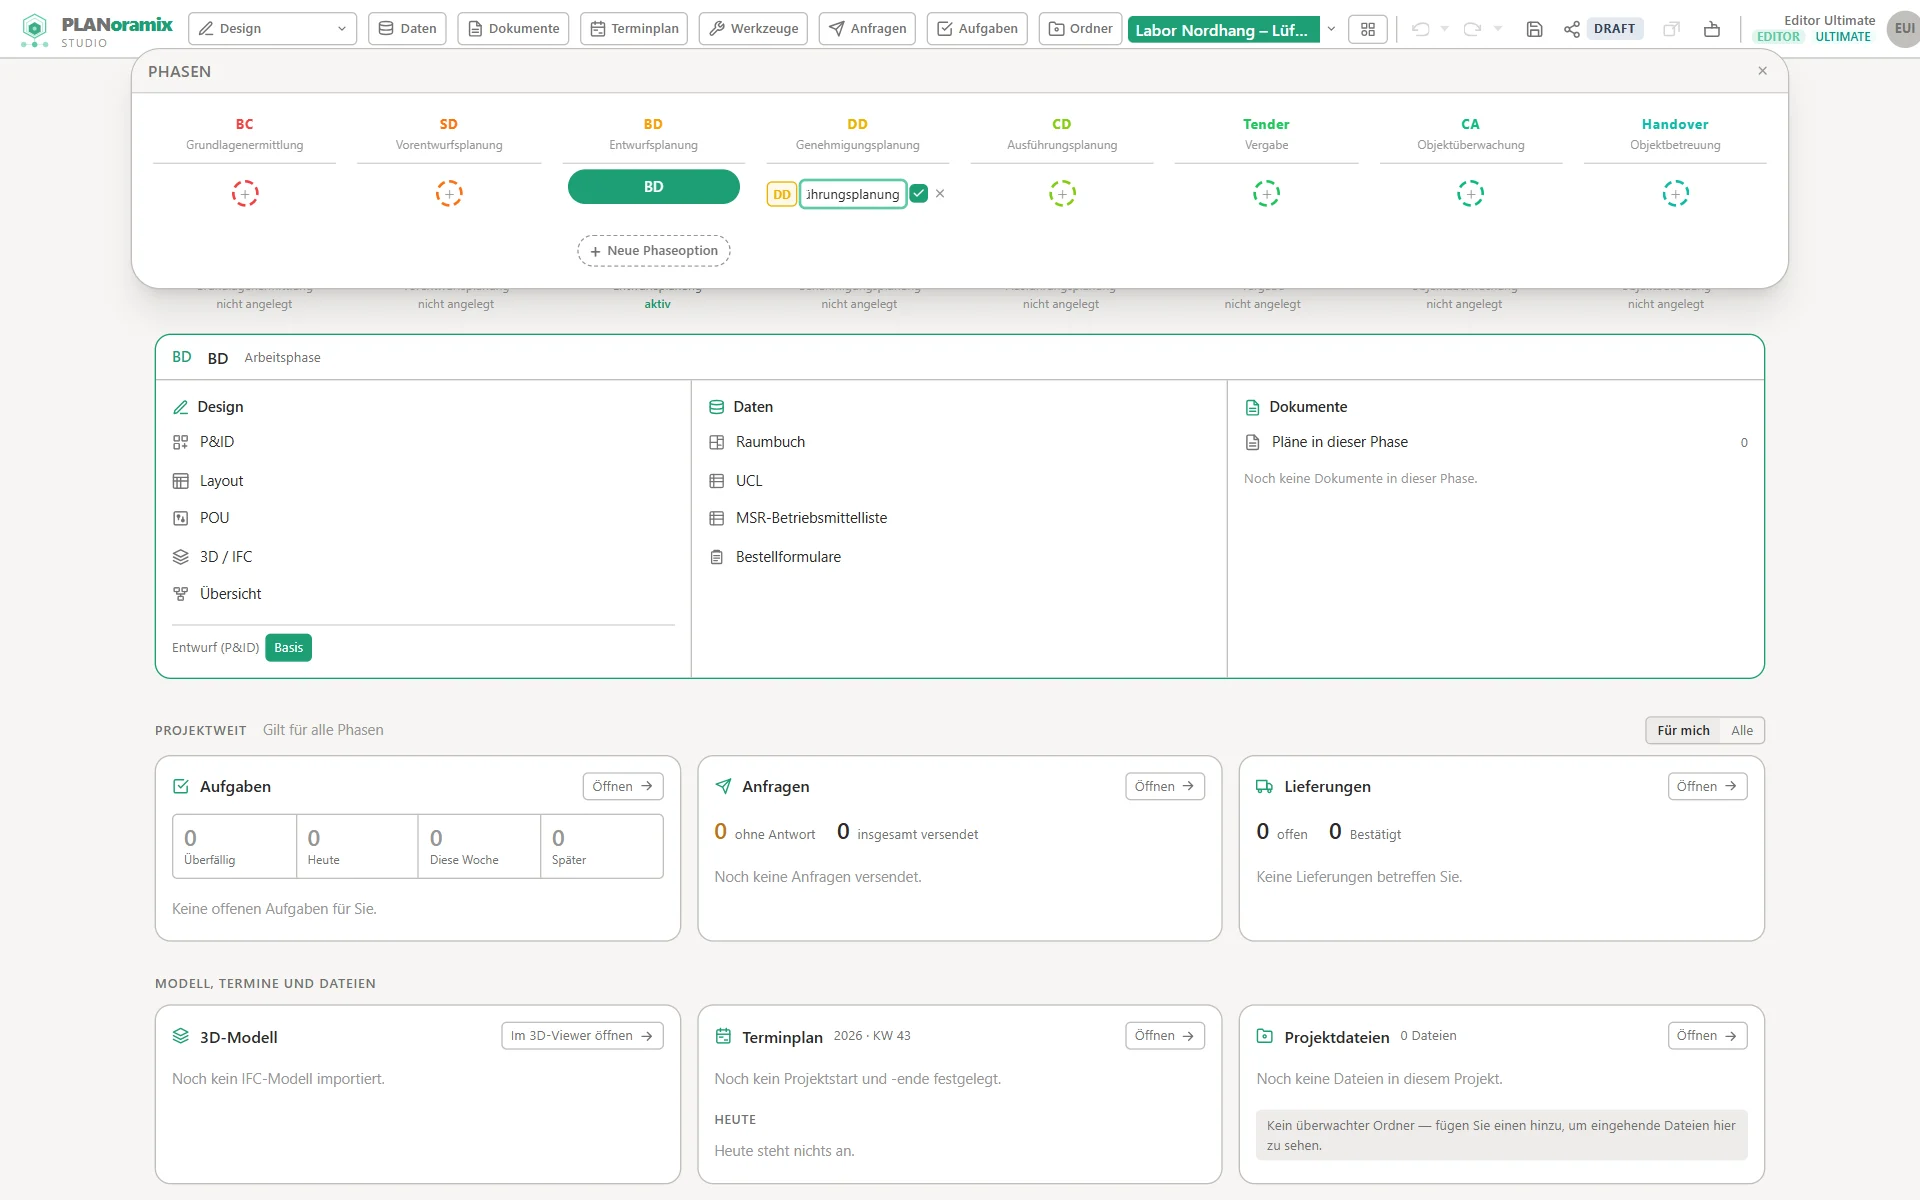
Task: Open the Anfragen toolbar menu
Action: (x=868, y=29)
